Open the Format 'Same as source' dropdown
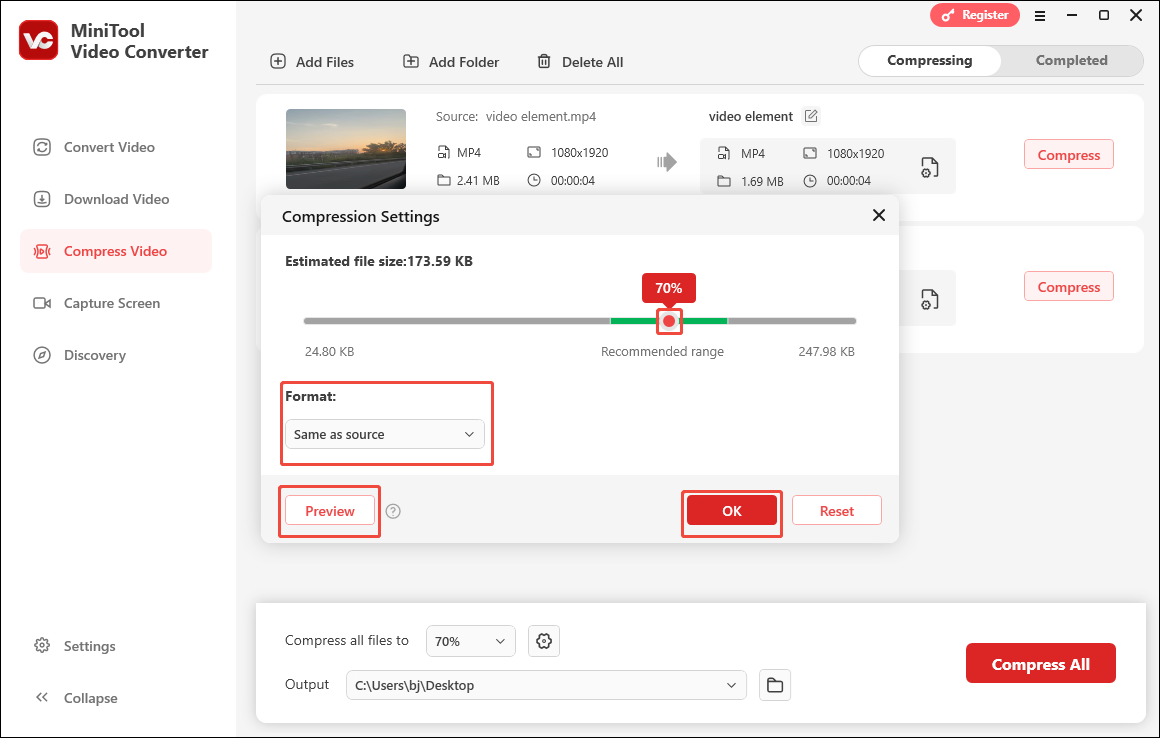 pyautogui.click(x=385, y=434)
